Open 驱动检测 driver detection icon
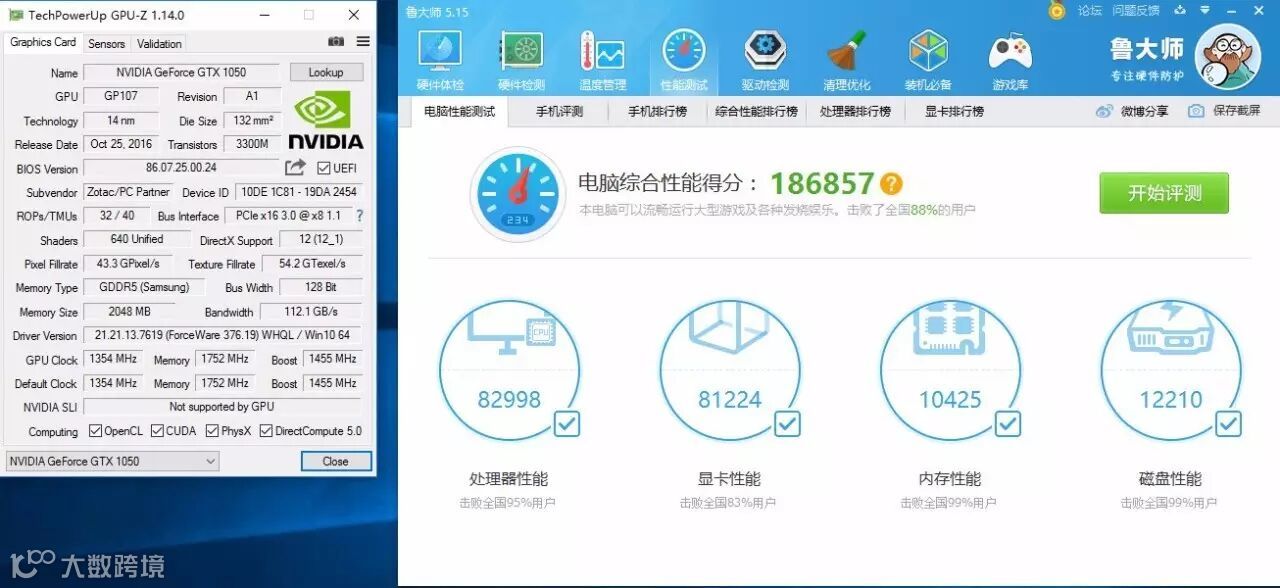Screen dimensions: 1280x588 (x=765, y=50)
